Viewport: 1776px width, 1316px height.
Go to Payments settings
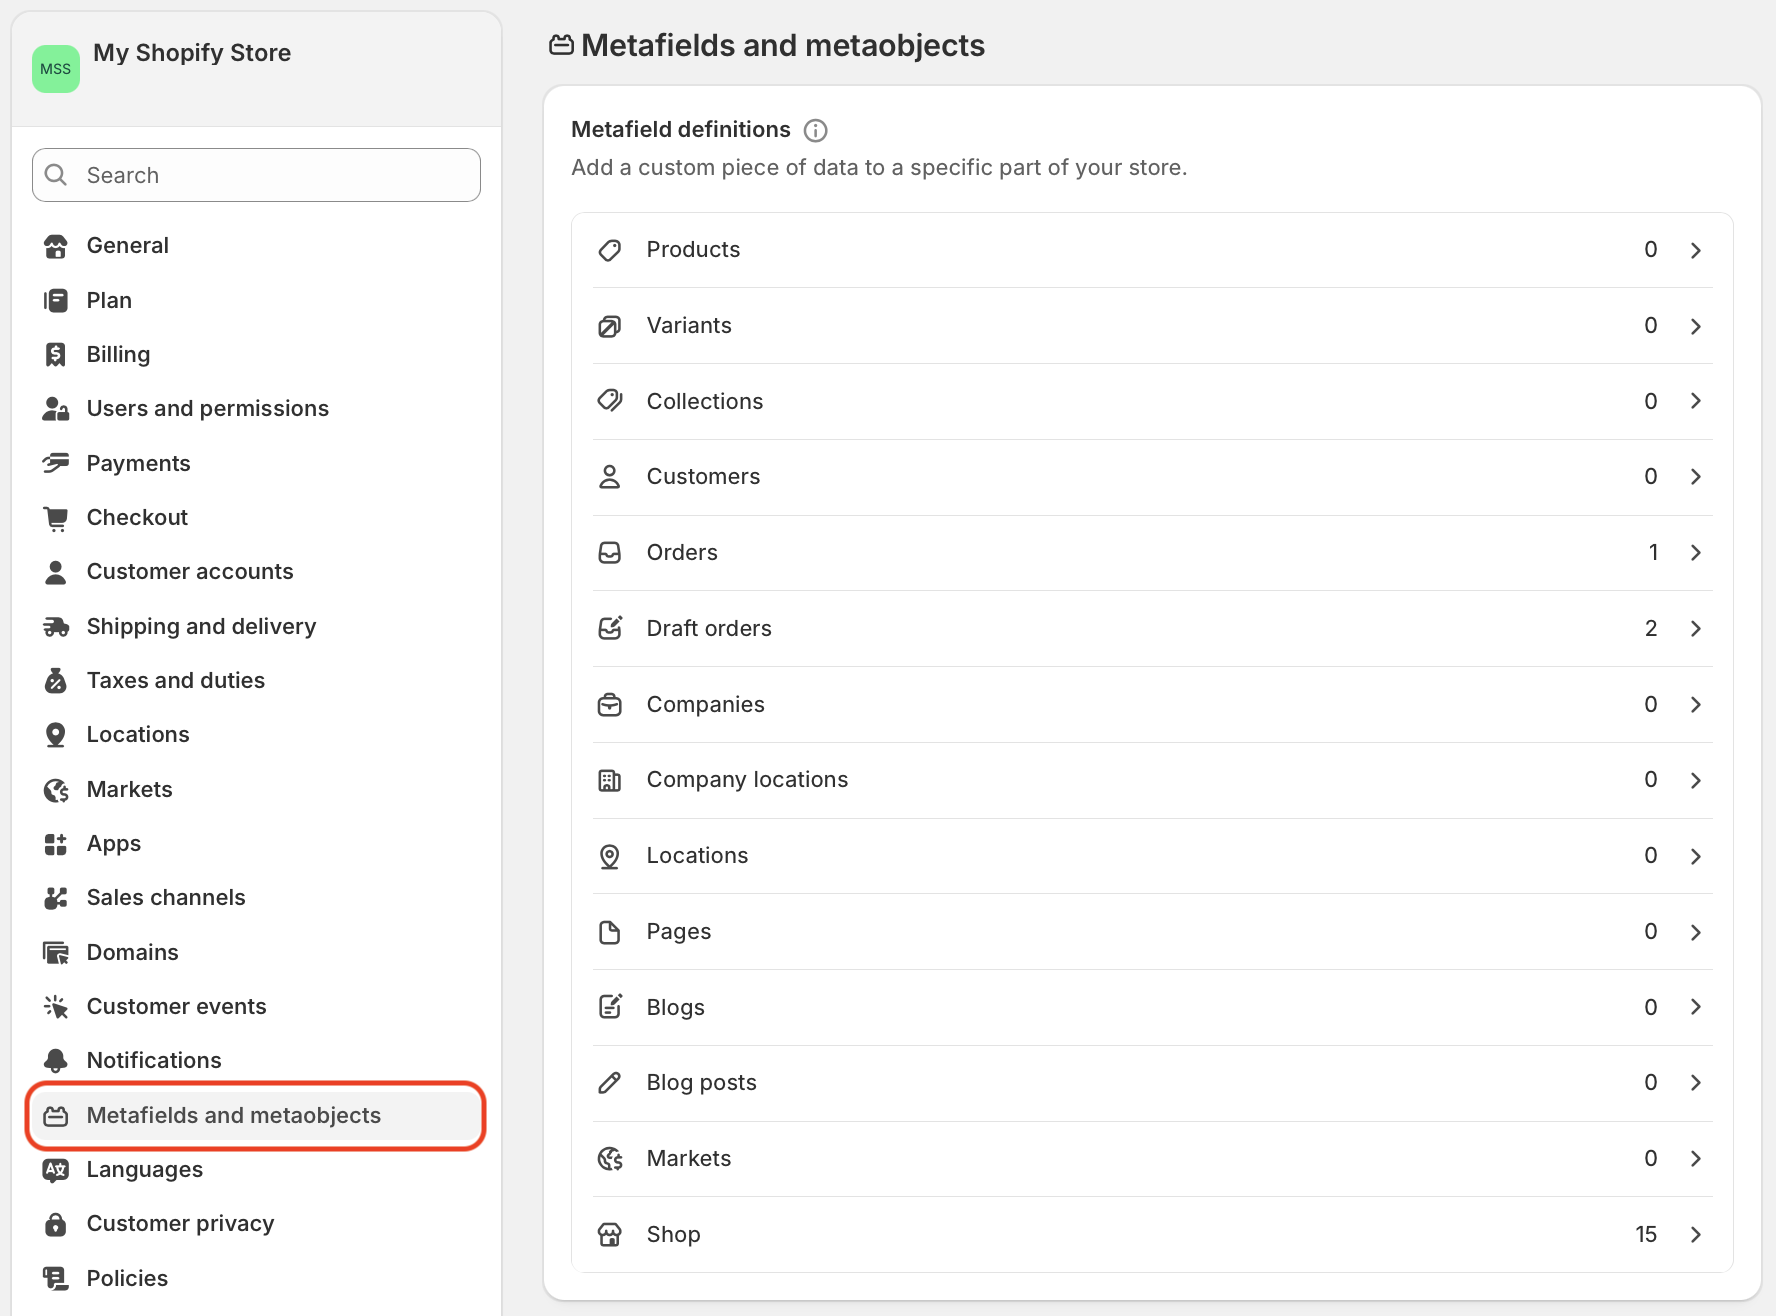point(138,463)
